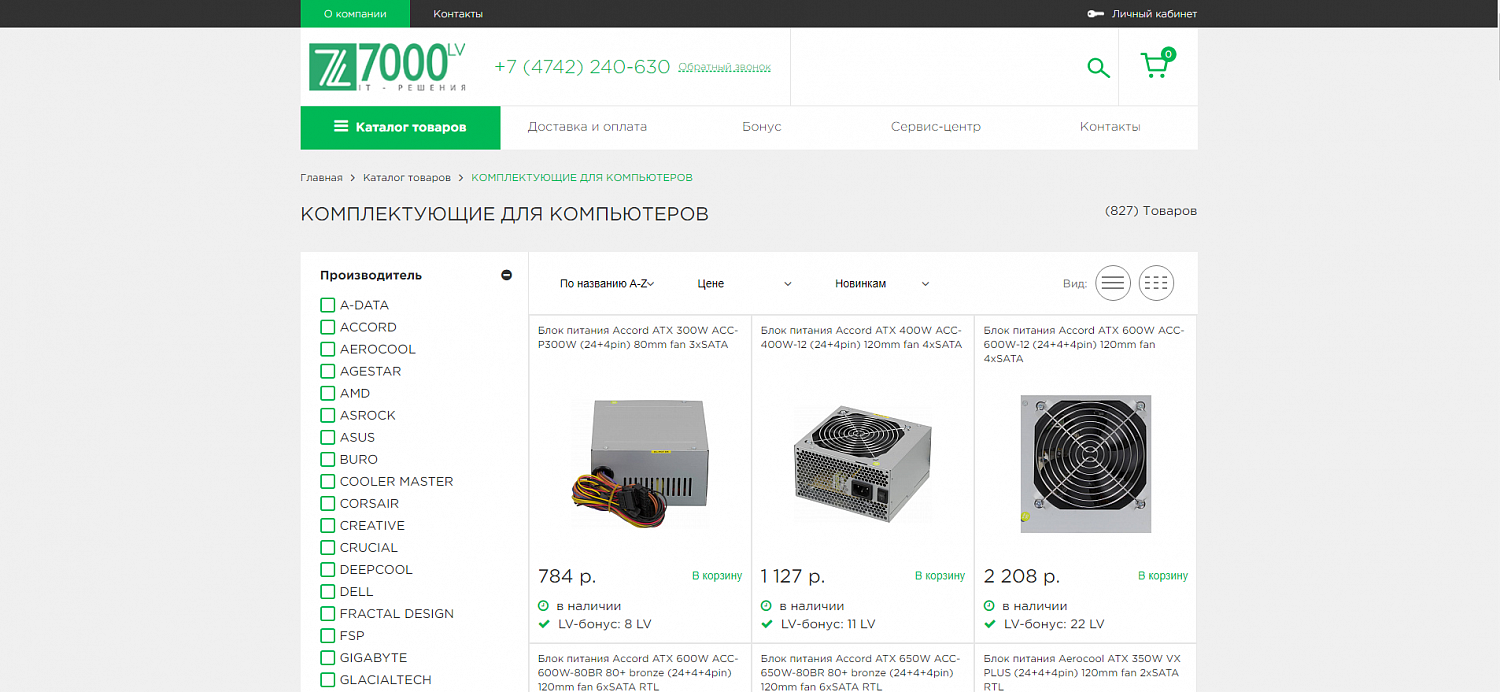Screen dimensions: 1500x692
Task: Open Accord ATX 400W product title
Action: pyautogui.click(x=861, y=337)
